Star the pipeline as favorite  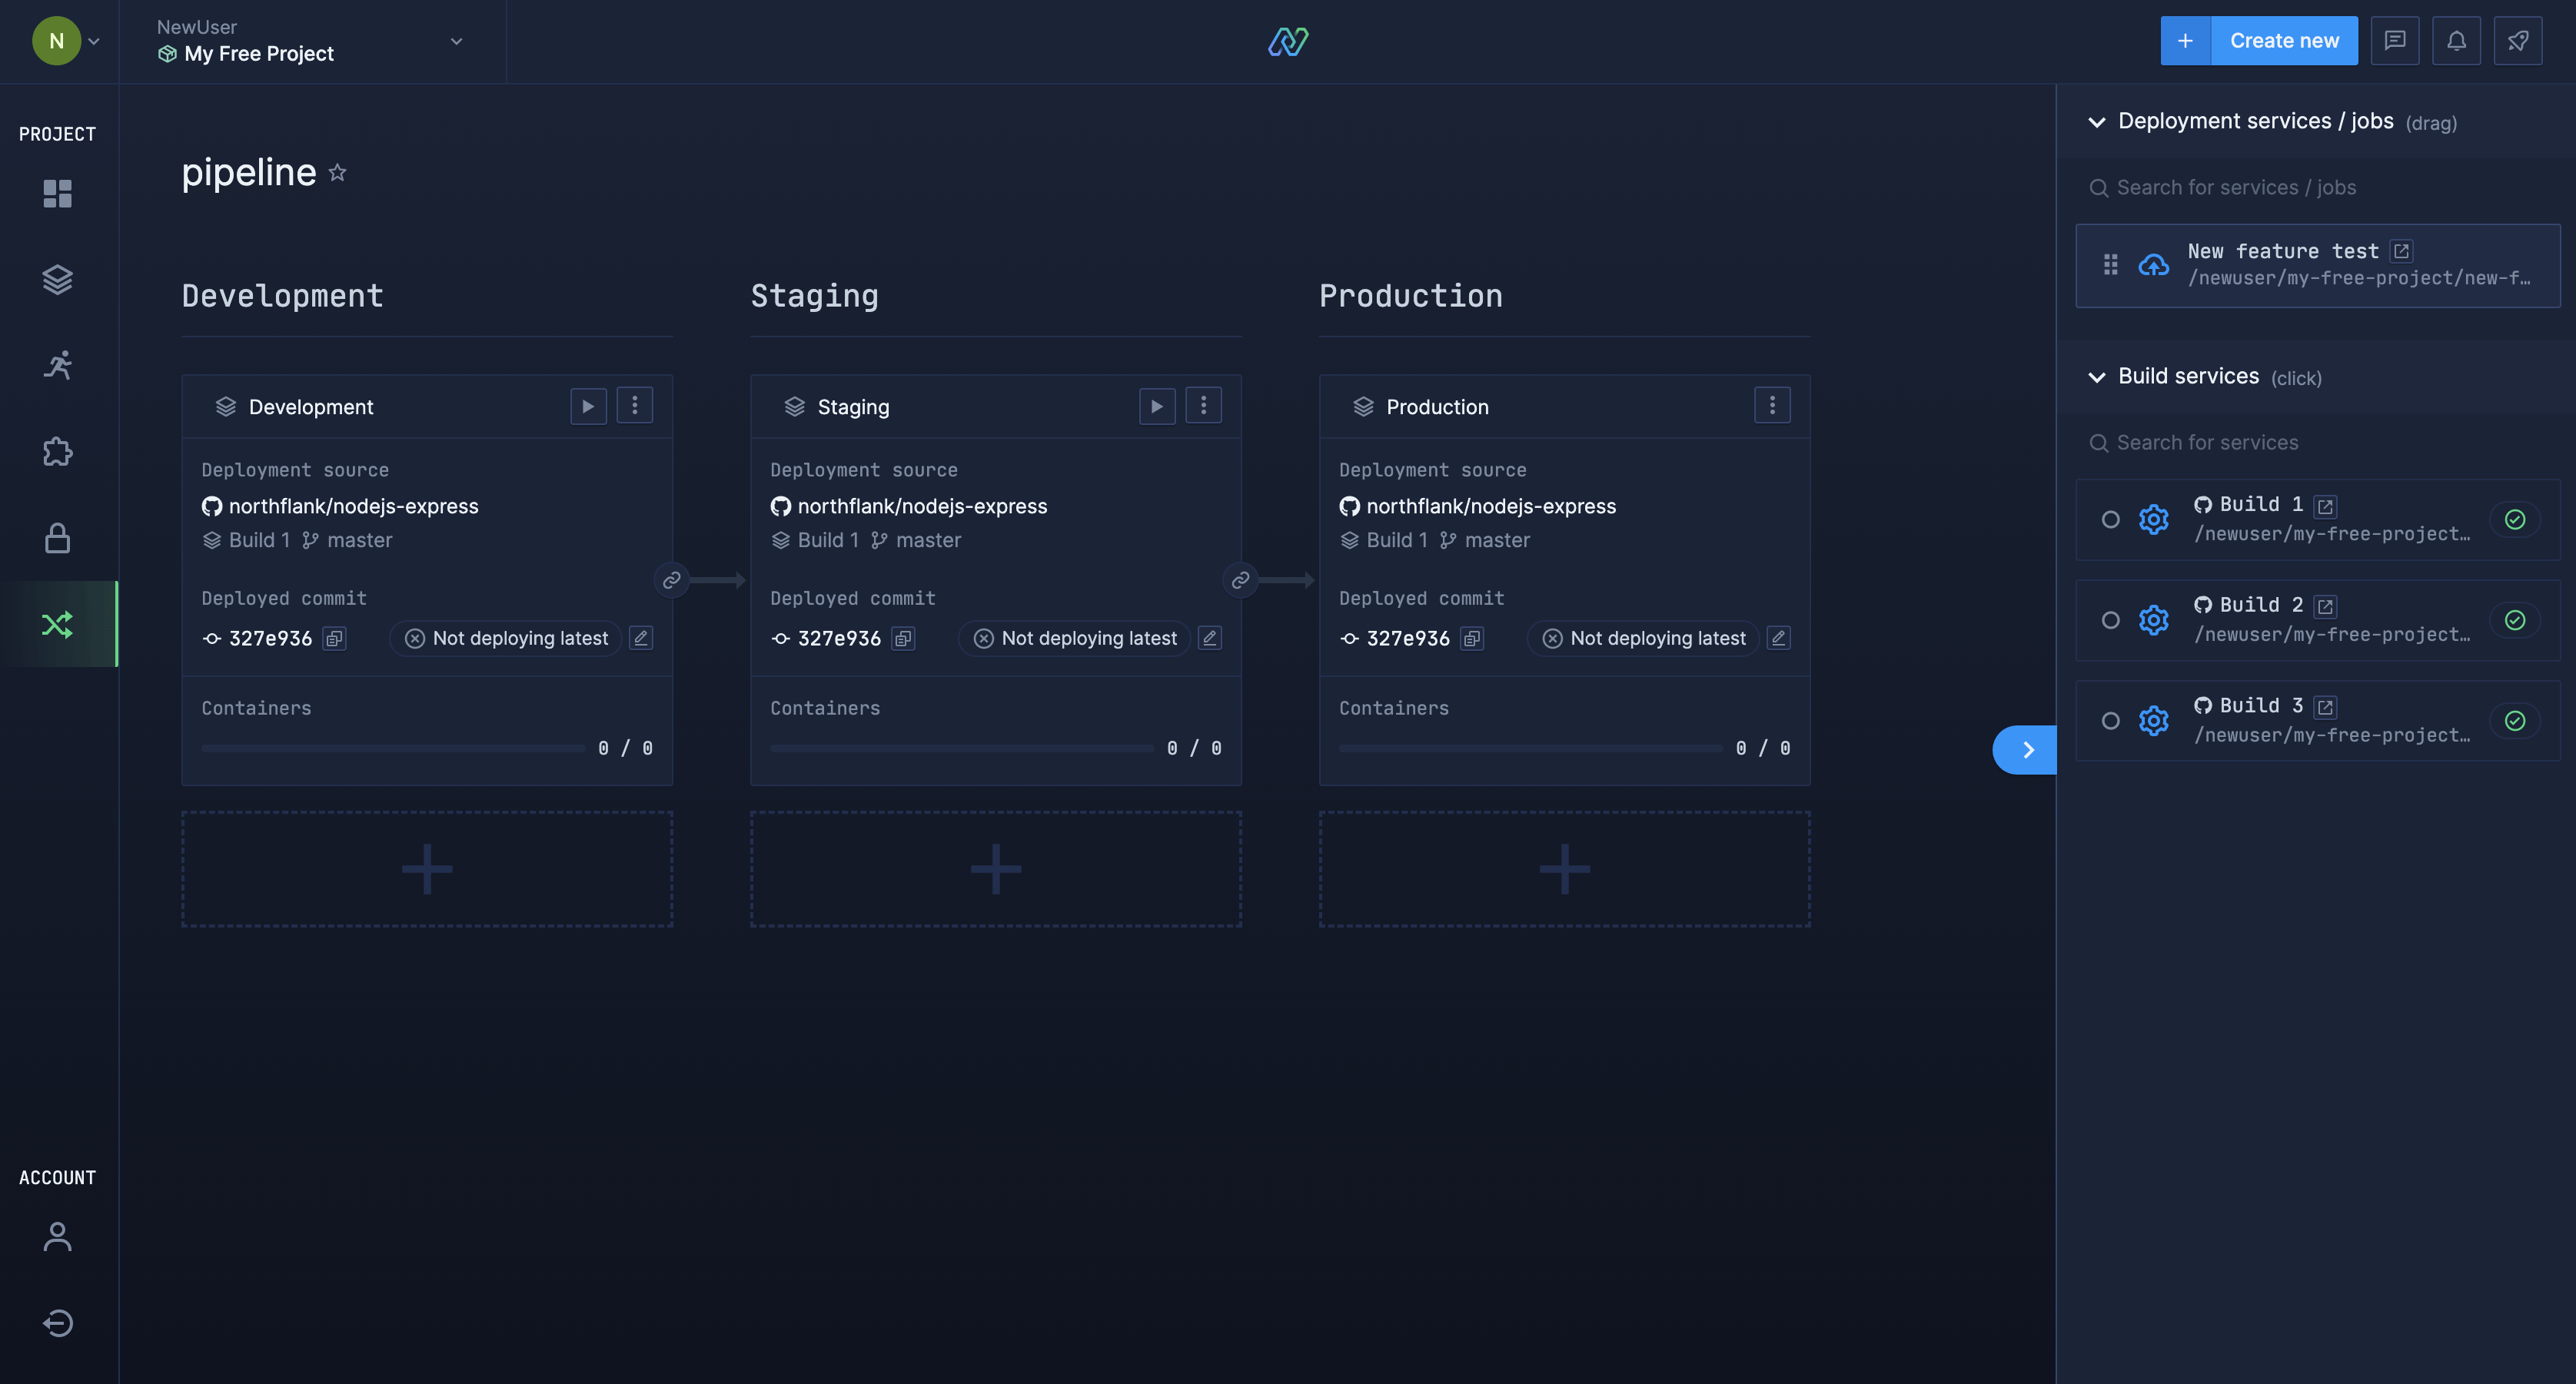pos(338,172)
